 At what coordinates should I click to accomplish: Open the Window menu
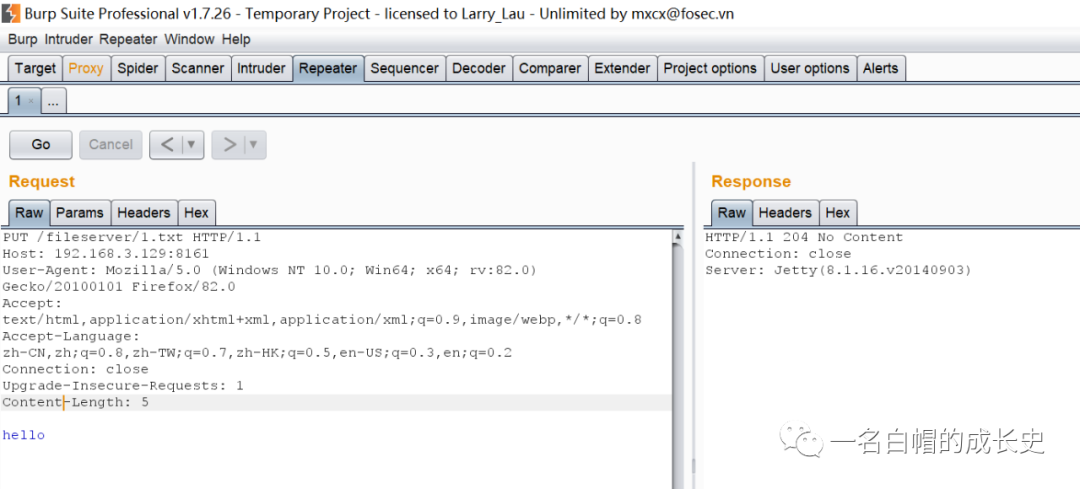pos(189,39)
